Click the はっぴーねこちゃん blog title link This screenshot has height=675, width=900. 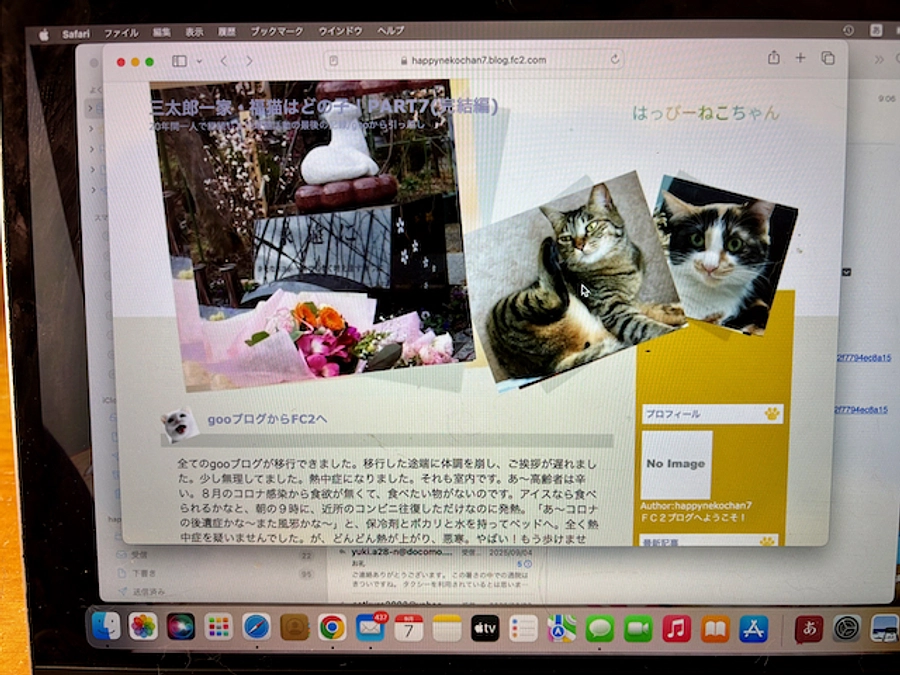705,113
